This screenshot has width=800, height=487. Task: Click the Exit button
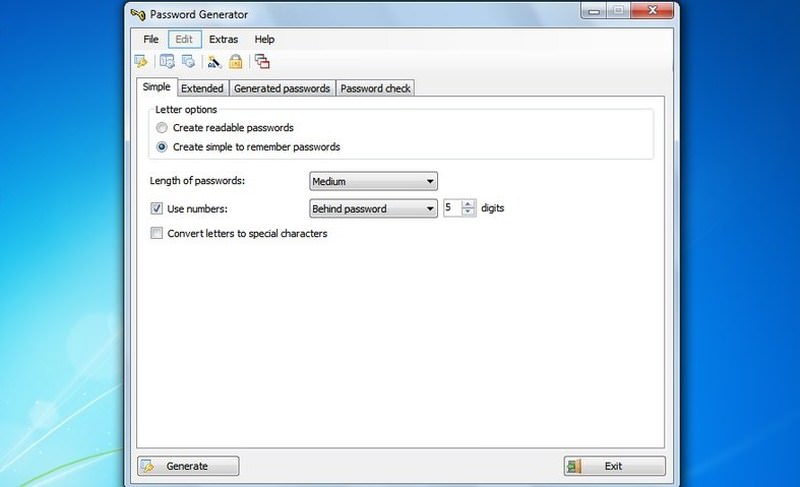pos(615,466)
